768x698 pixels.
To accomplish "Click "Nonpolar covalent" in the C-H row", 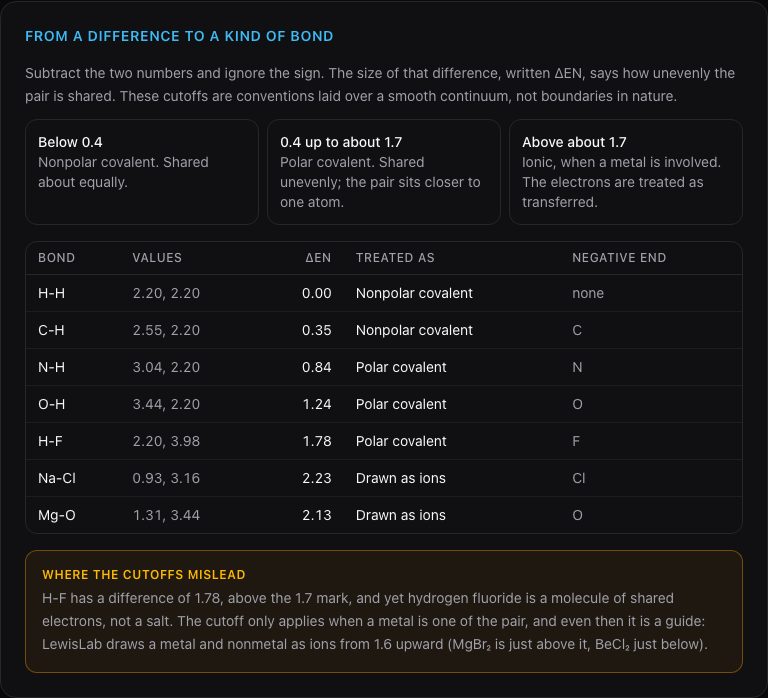I will coord(414,330).
